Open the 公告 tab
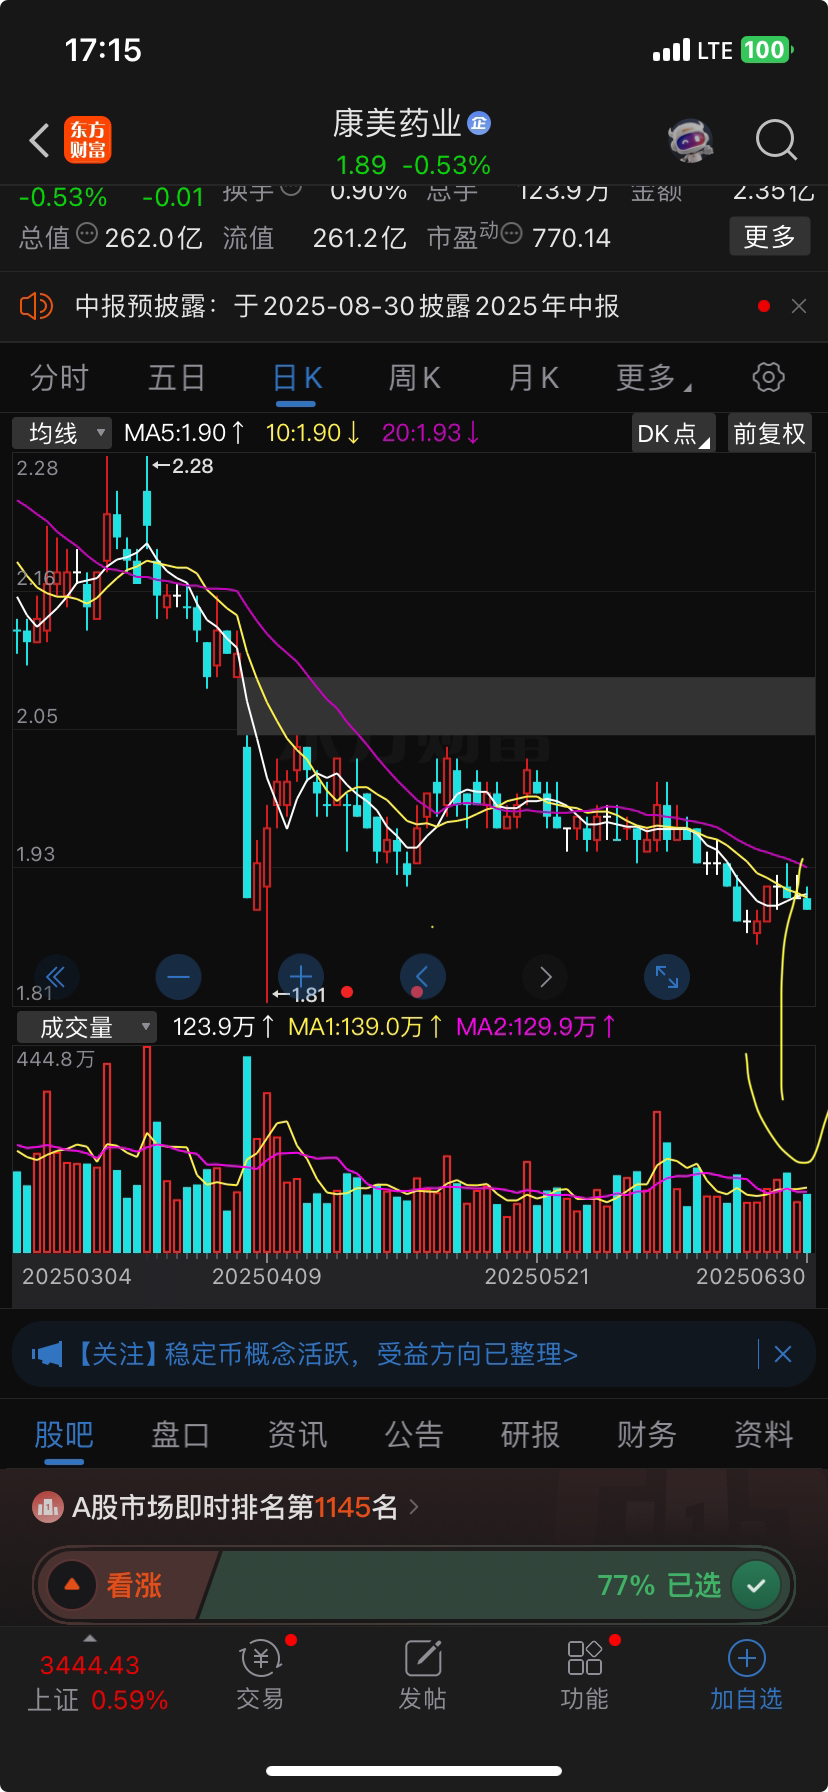The height and width of the screenshot is (1792, 828). click(x=414, y=1435)
